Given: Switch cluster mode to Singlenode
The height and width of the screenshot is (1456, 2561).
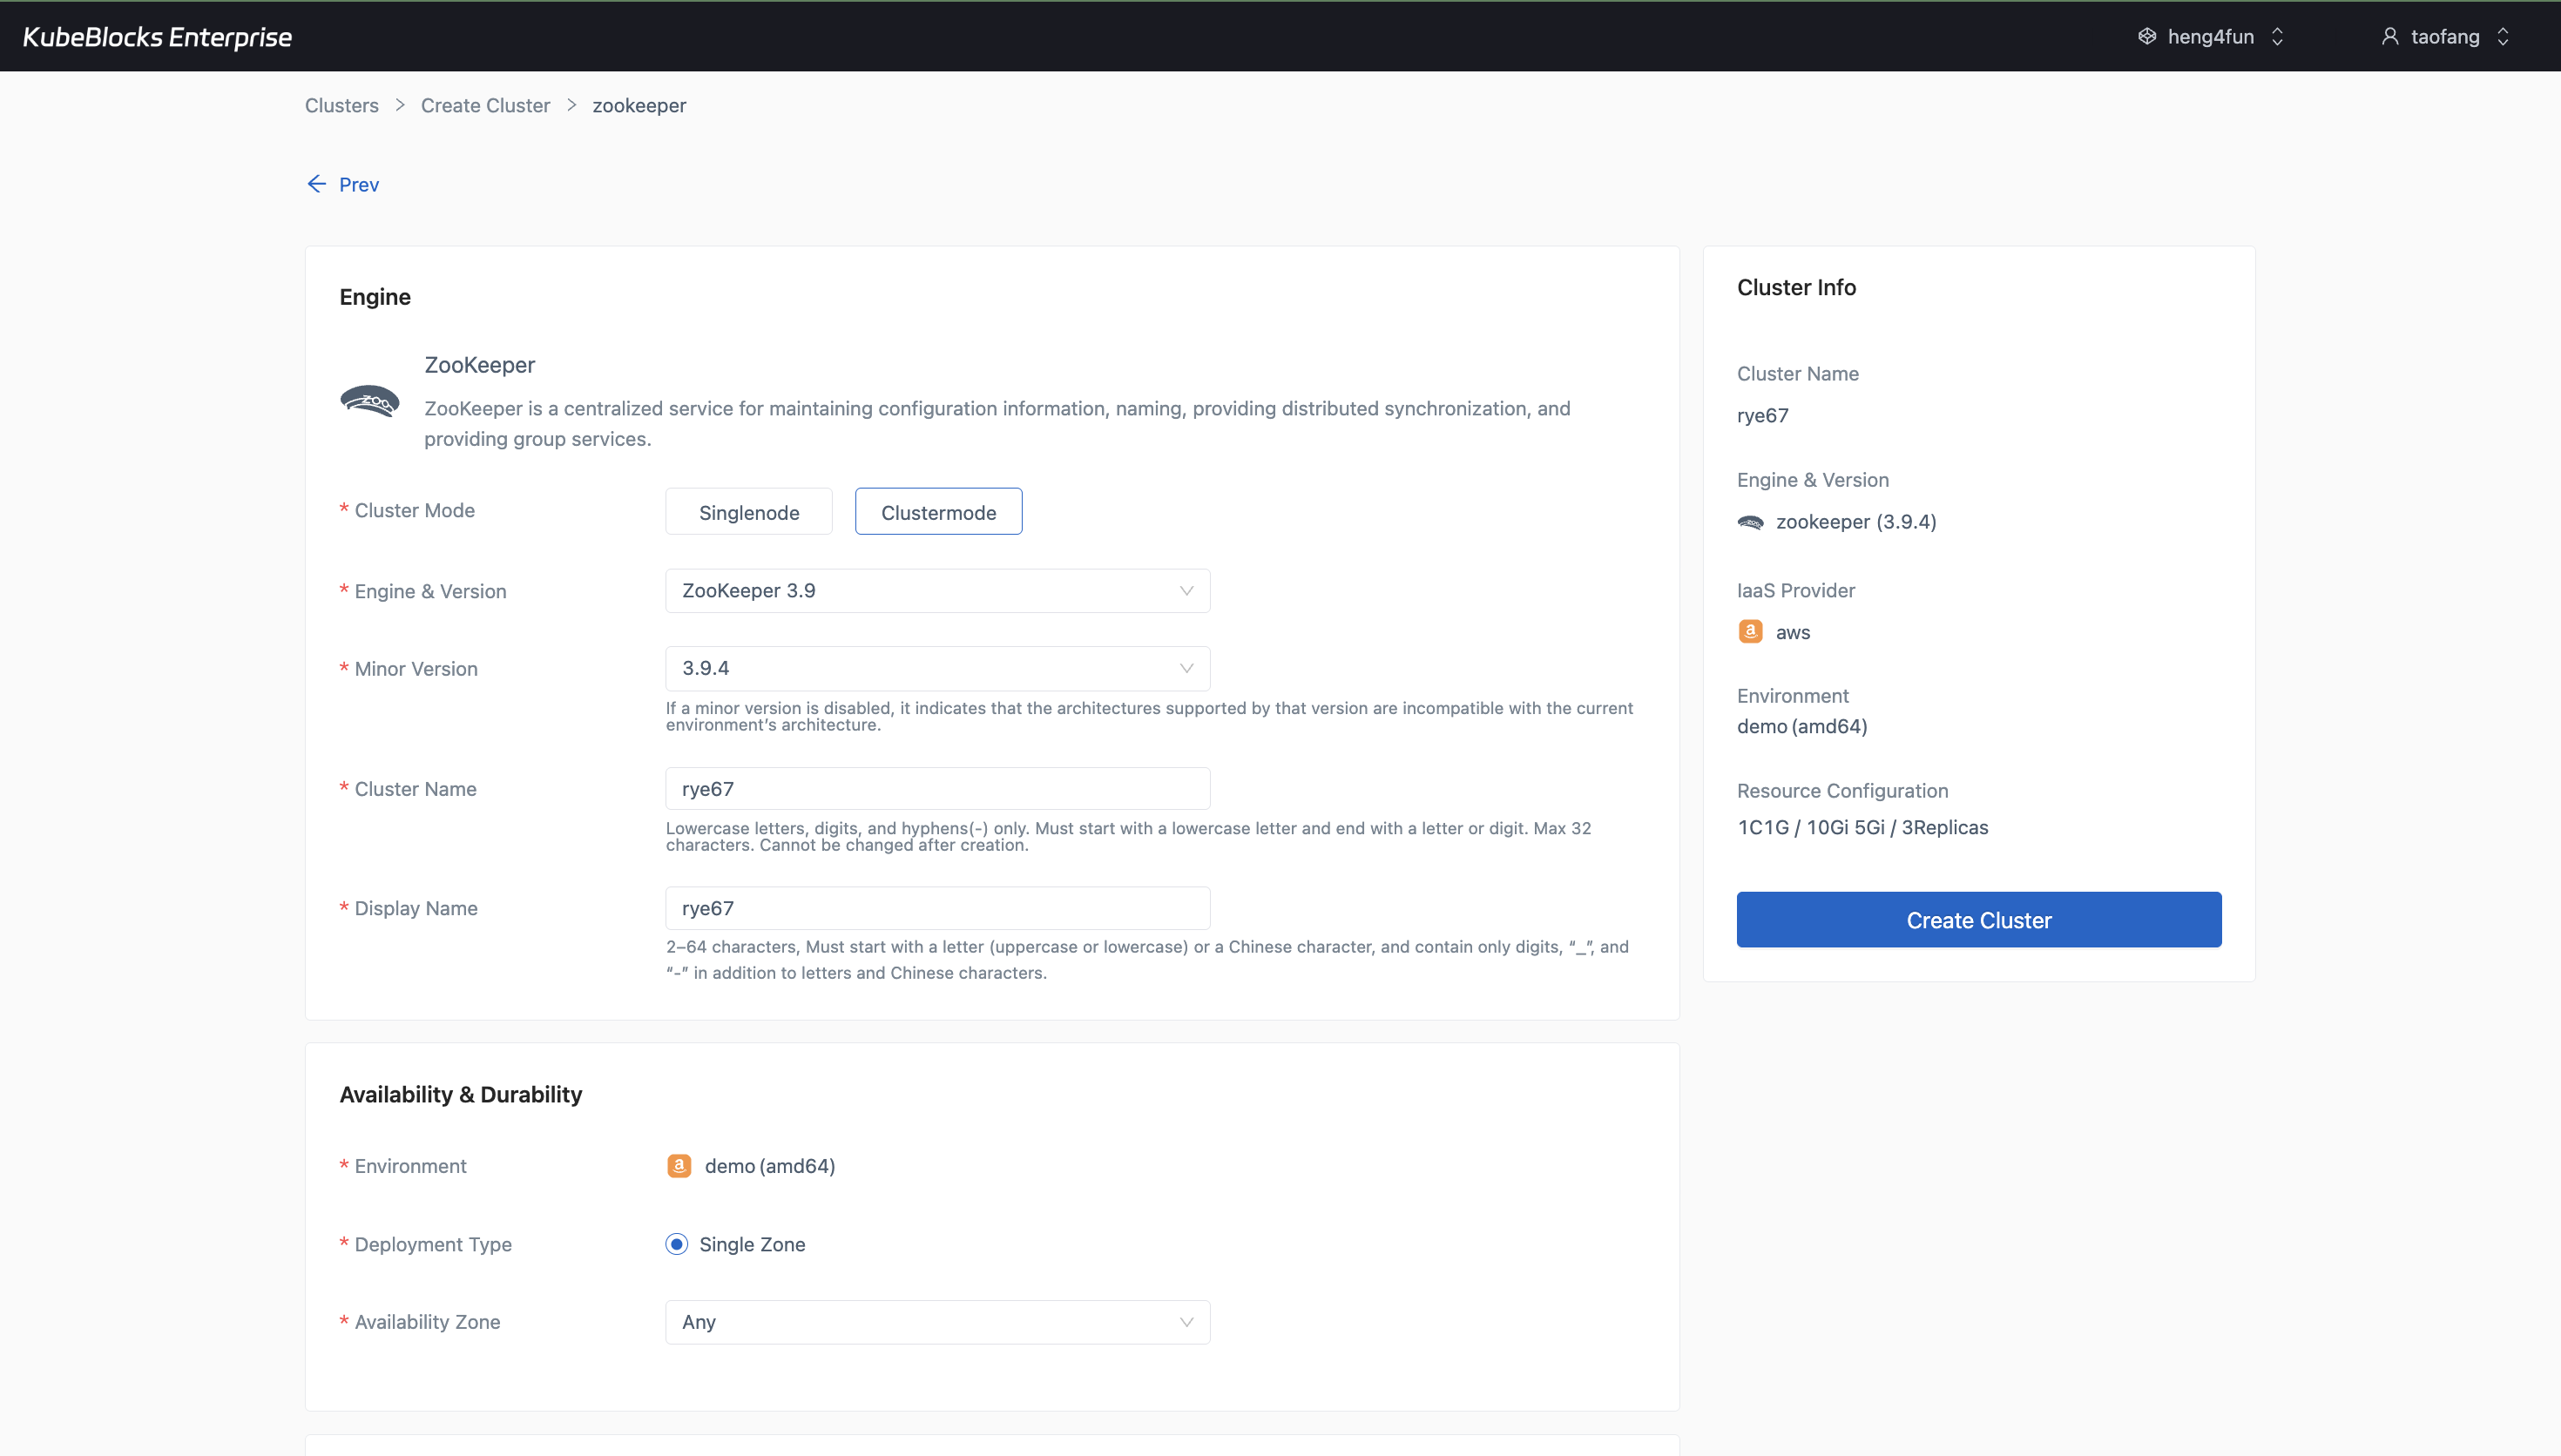Looking at the screenshot, I should (x=748, y=511).
